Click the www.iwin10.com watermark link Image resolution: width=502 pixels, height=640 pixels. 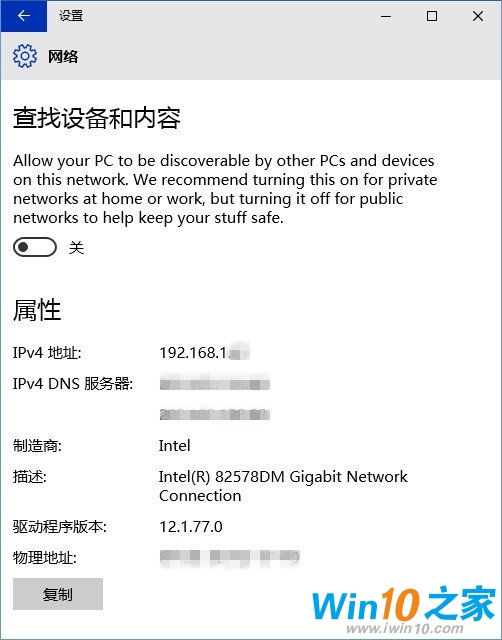[x=405, y=628]
